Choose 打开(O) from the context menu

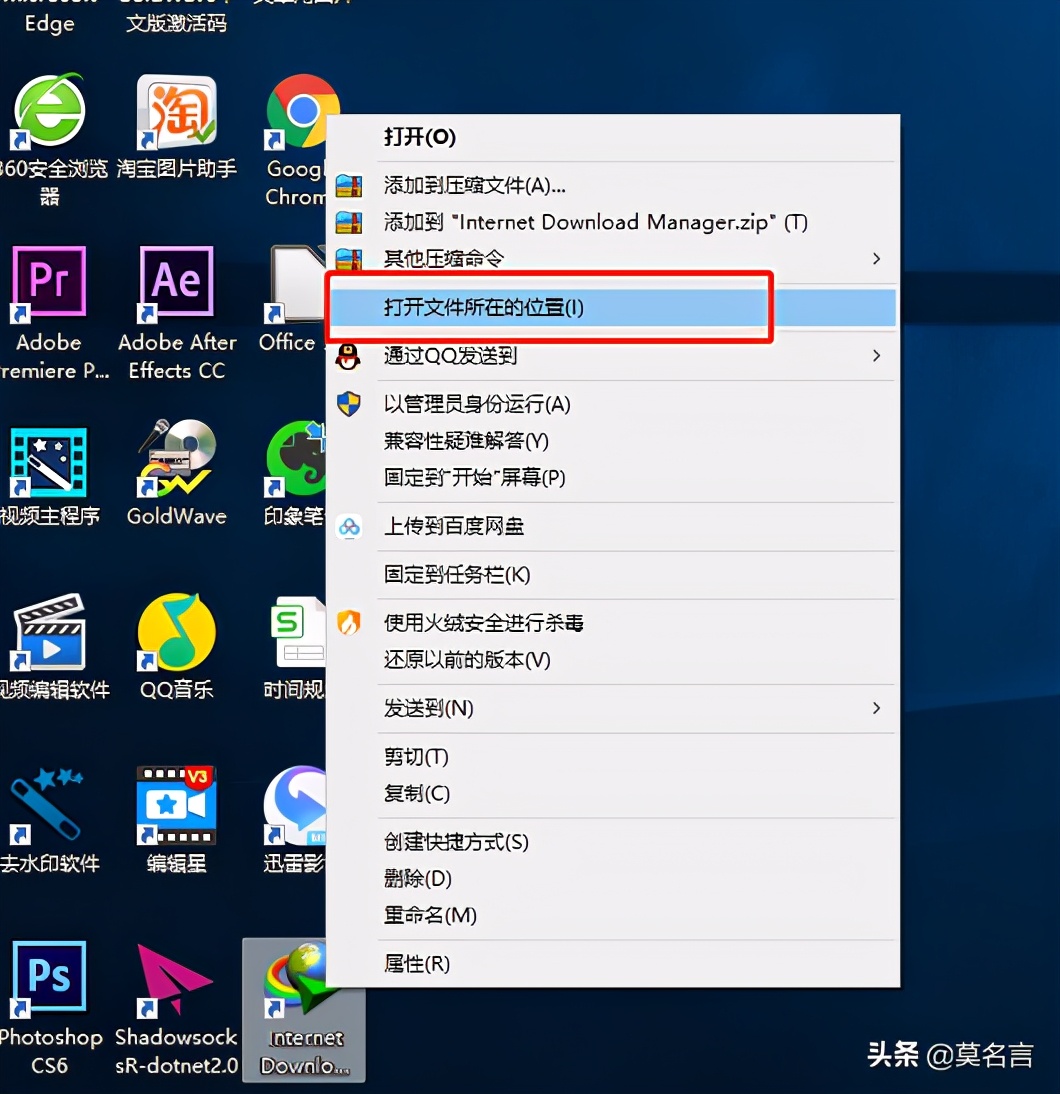pyautogui.click(x=419, y=137)
